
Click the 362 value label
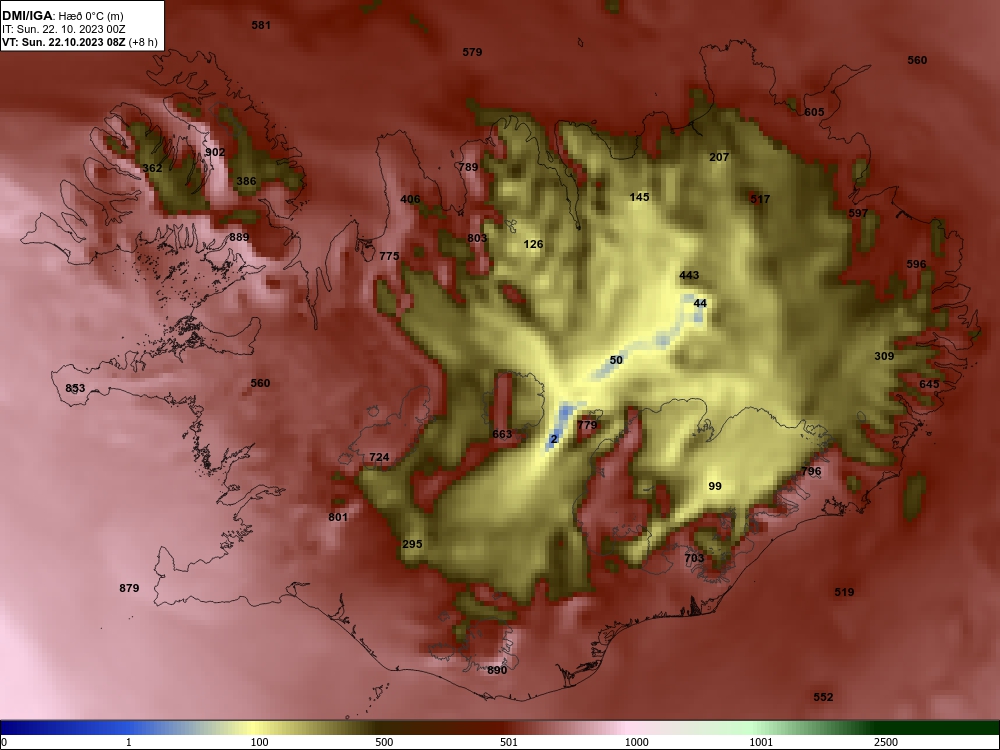coord(152,168)
